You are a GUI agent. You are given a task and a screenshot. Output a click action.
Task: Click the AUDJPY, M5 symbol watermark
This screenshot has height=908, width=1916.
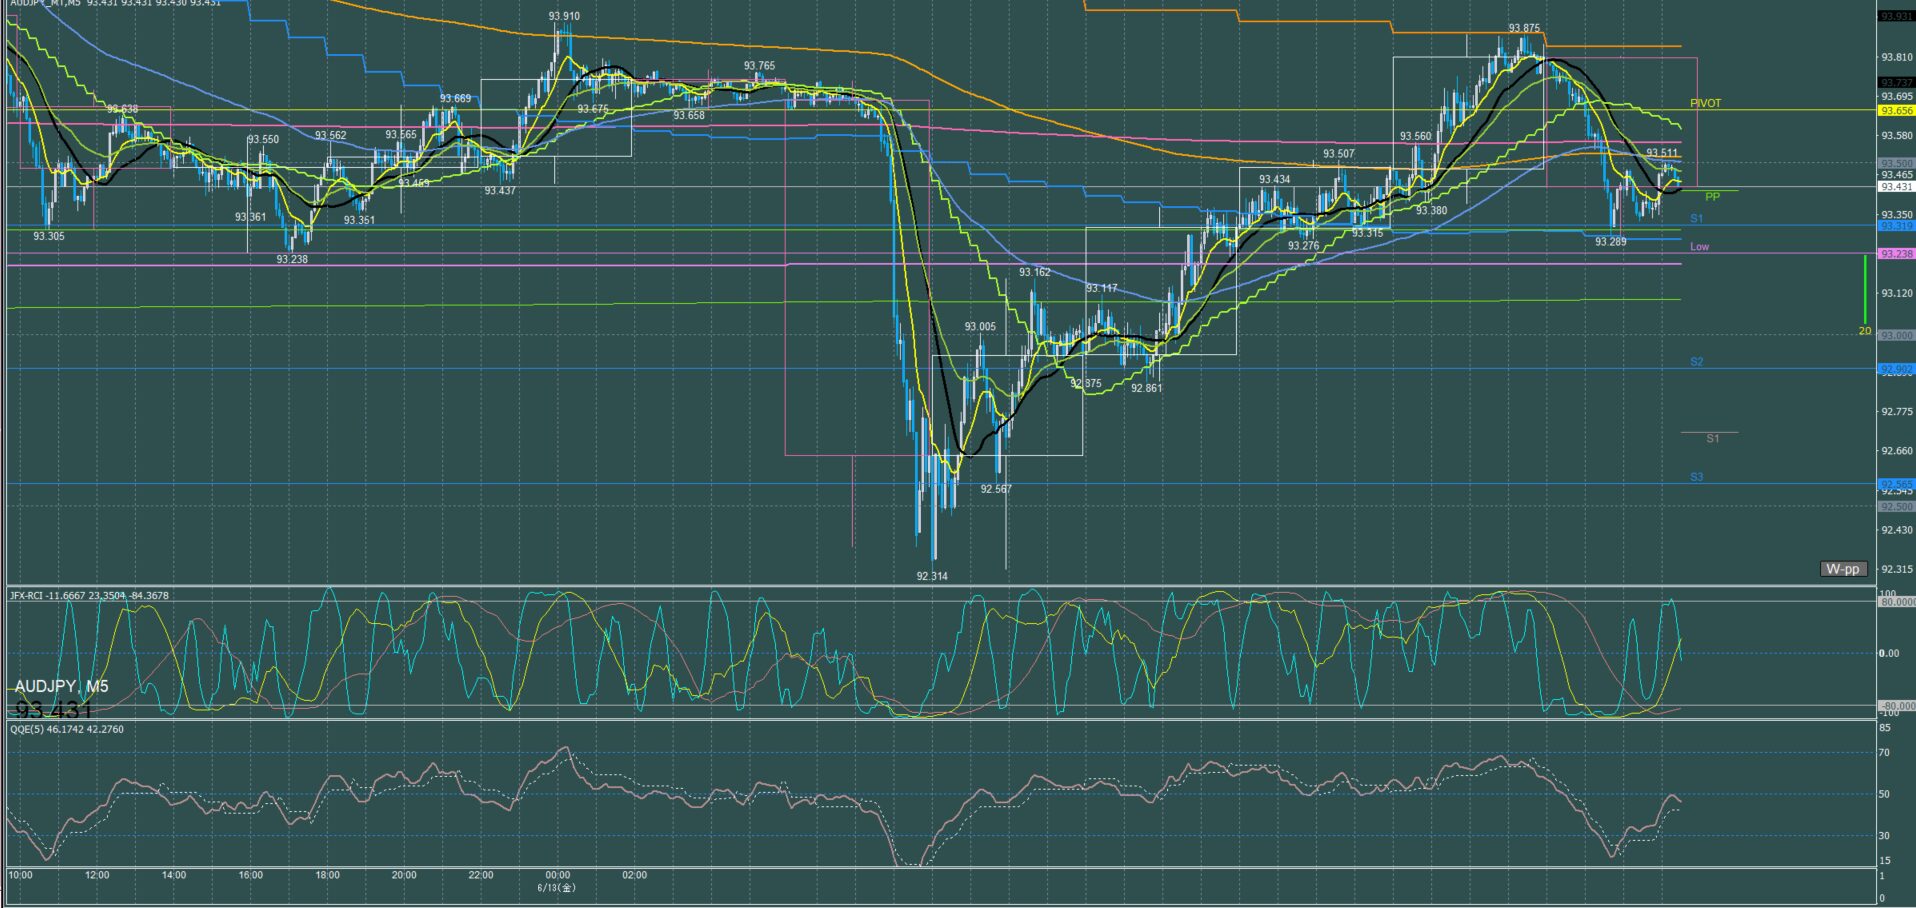(x=62, y=686)
